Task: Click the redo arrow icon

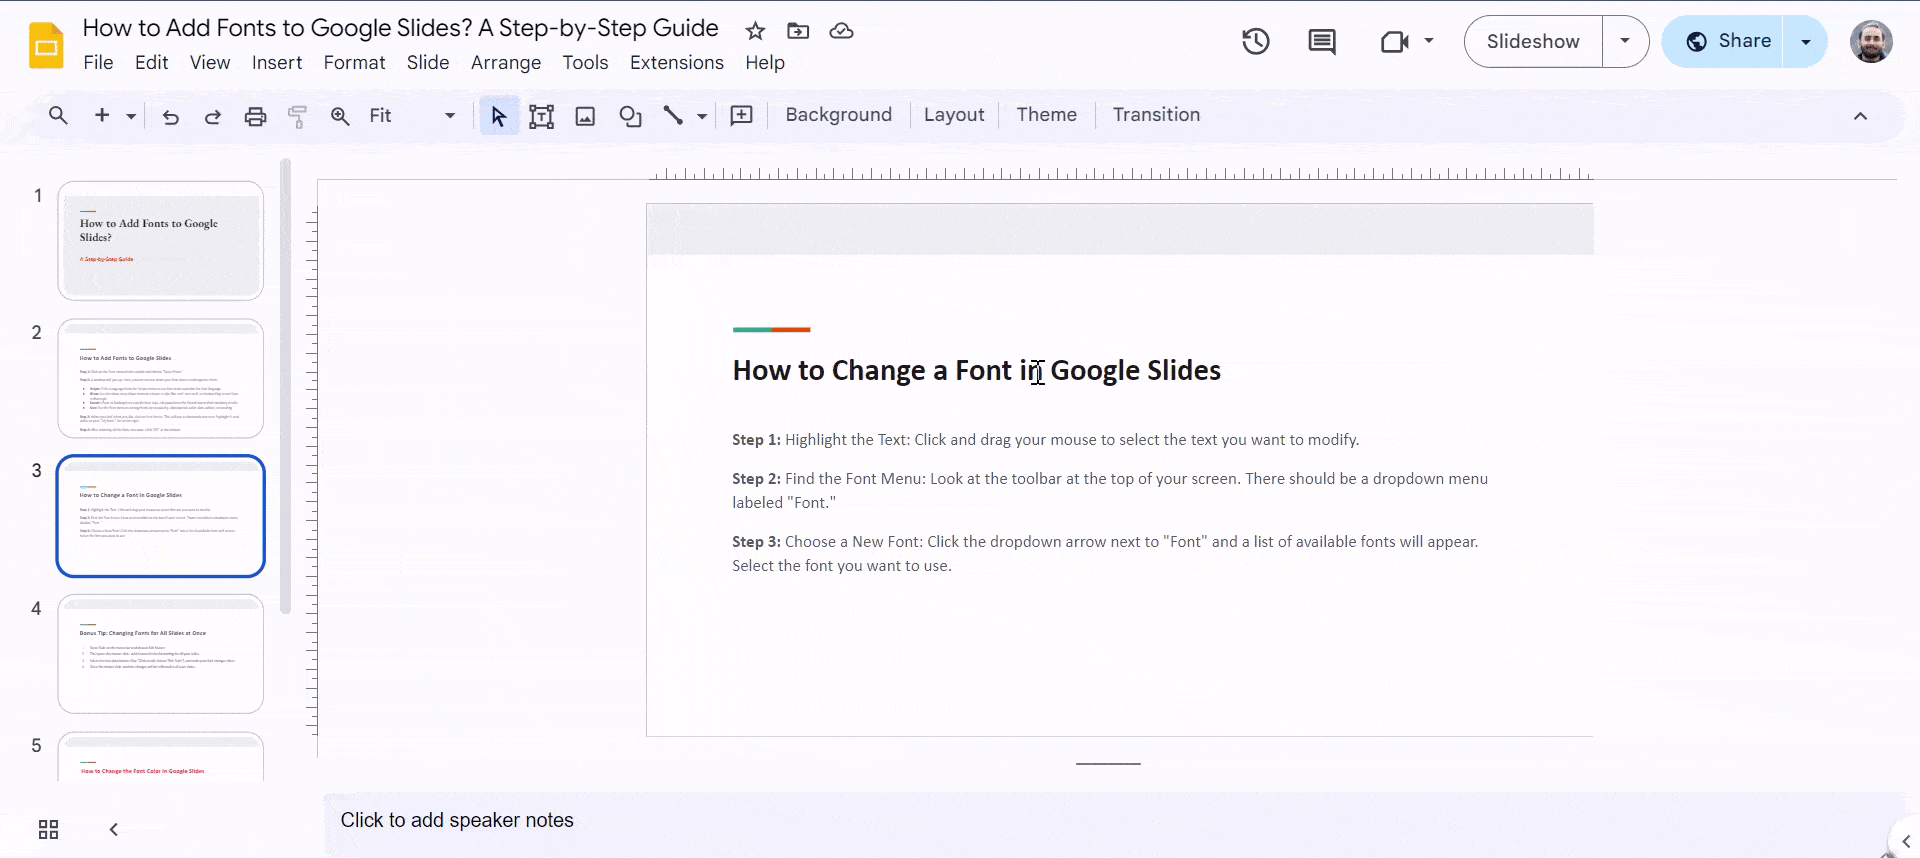Action: [x=212, y=116]
